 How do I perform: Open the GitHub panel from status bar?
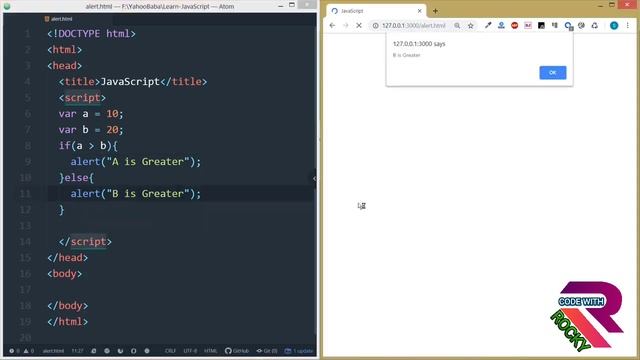(237, 351)
